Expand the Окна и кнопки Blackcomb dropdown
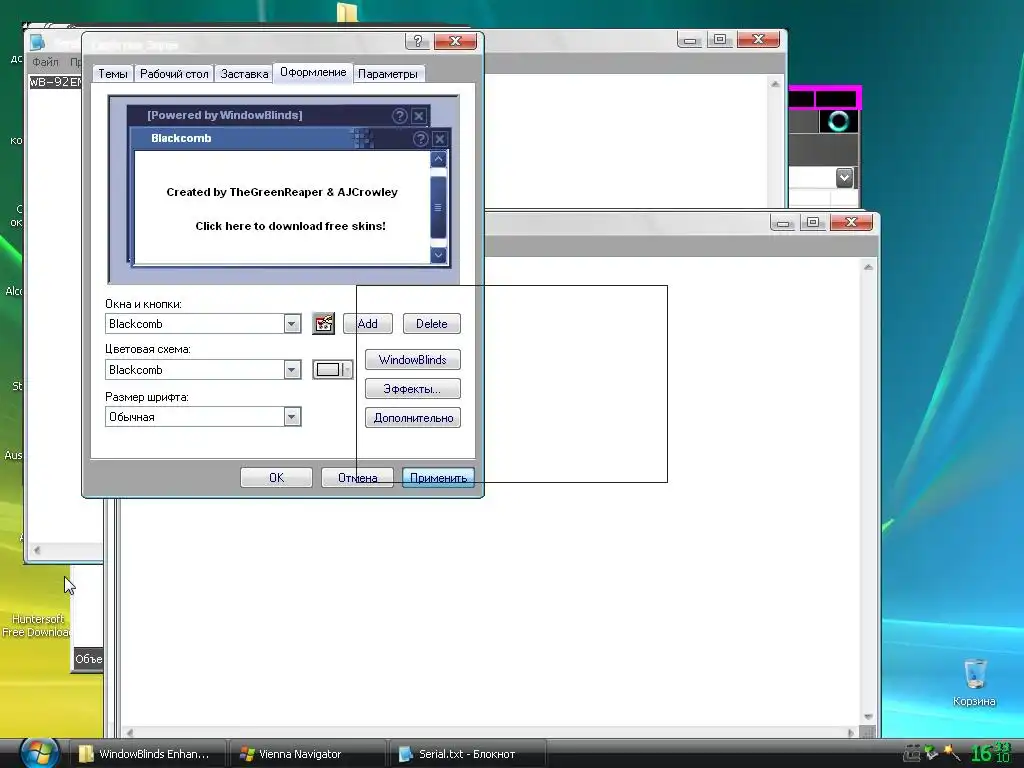 click(292, 323)
